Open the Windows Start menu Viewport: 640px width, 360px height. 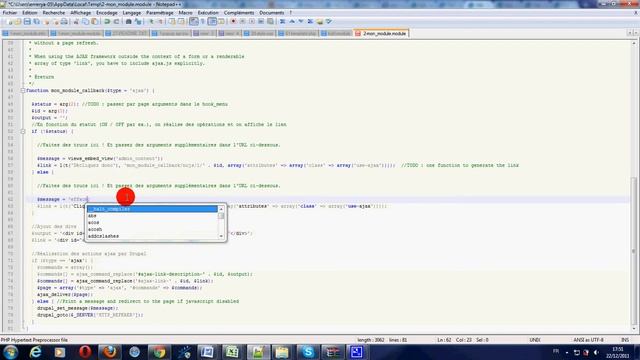coord(11,352)
